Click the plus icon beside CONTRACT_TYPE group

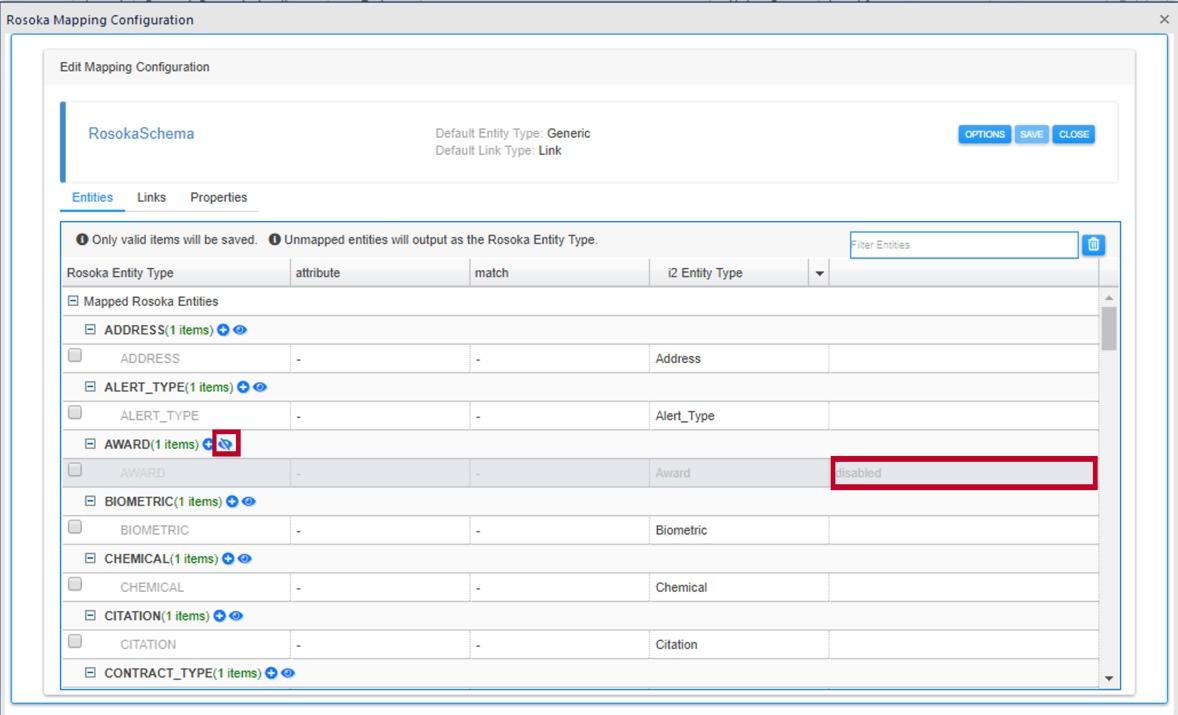point(272,673)
